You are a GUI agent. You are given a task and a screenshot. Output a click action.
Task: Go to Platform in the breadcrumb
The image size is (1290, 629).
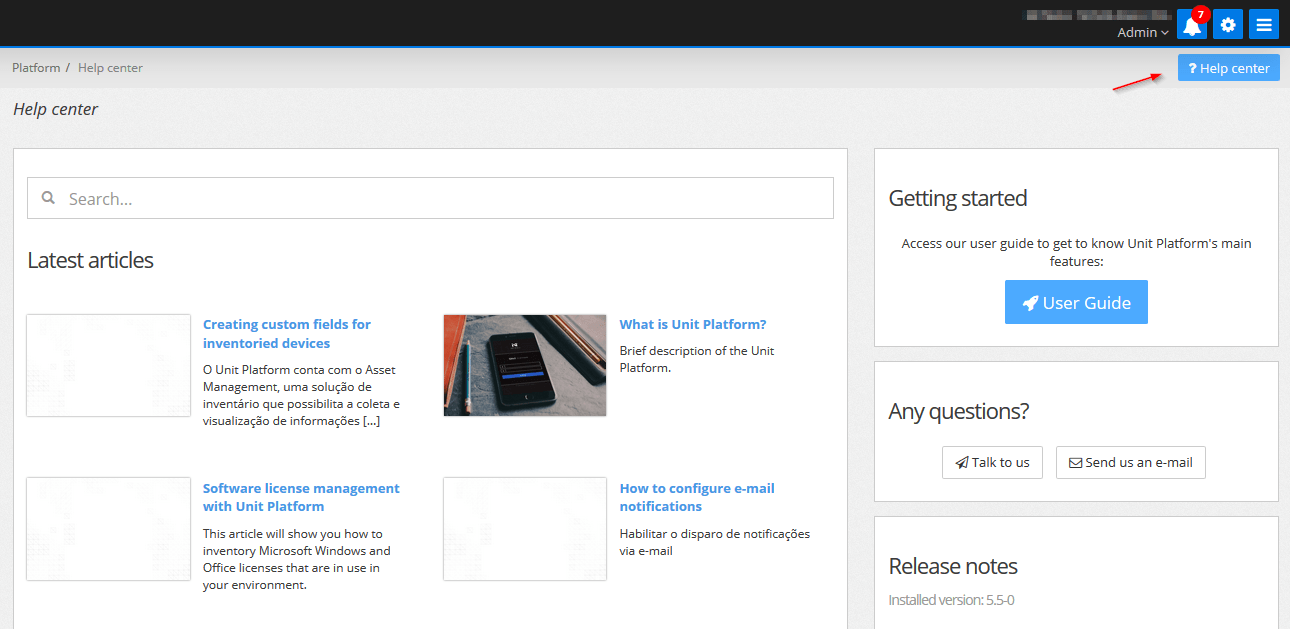click(36, 68)
